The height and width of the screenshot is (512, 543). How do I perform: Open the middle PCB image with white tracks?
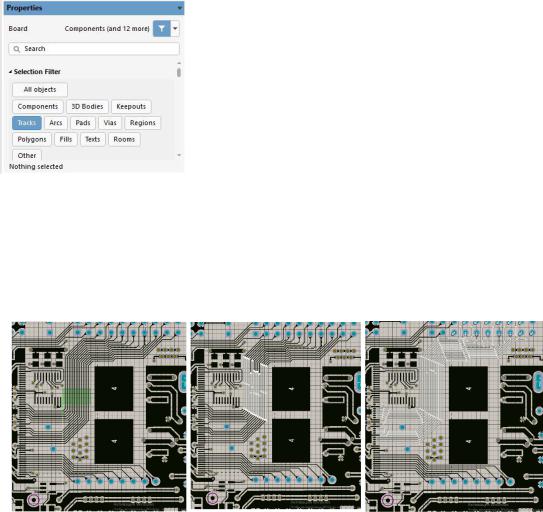click(x=276, y=416)
